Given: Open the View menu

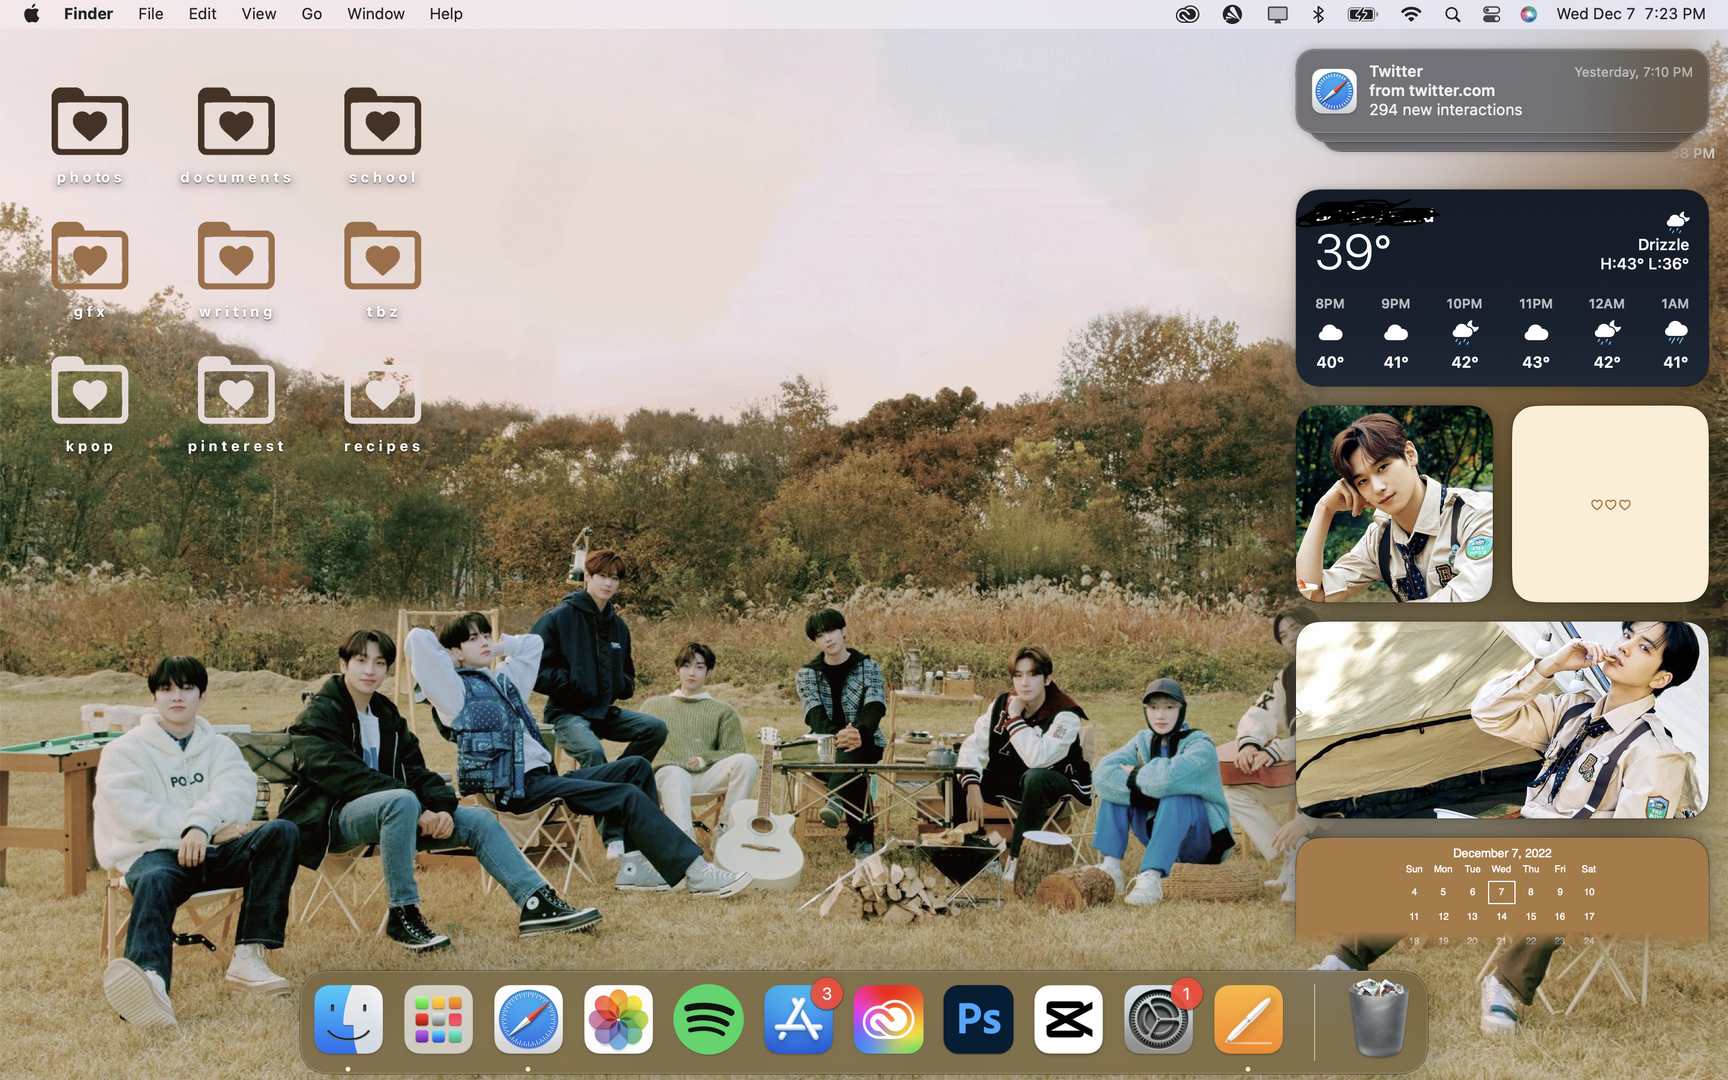Looking at the screenshot, I should tap(259, 14).
